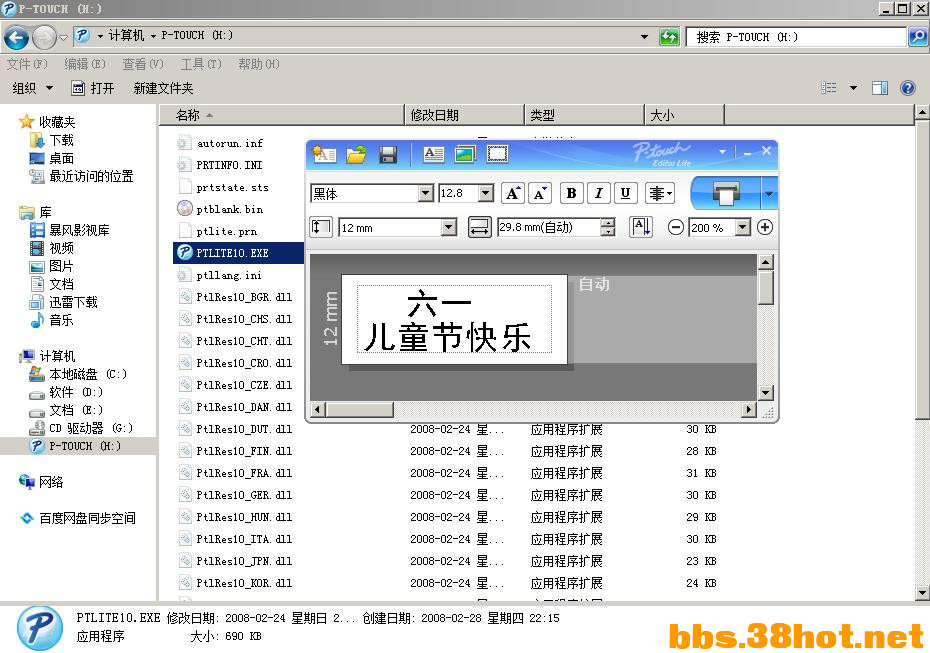The height and width of the screenshot is (653, 930).
Task: Increase label length with up spinner
Action: [608, 223]
